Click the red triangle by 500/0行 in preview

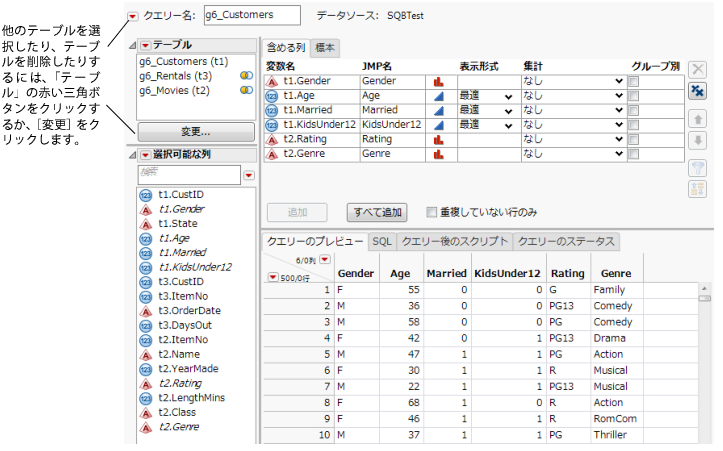pos(273,277)
